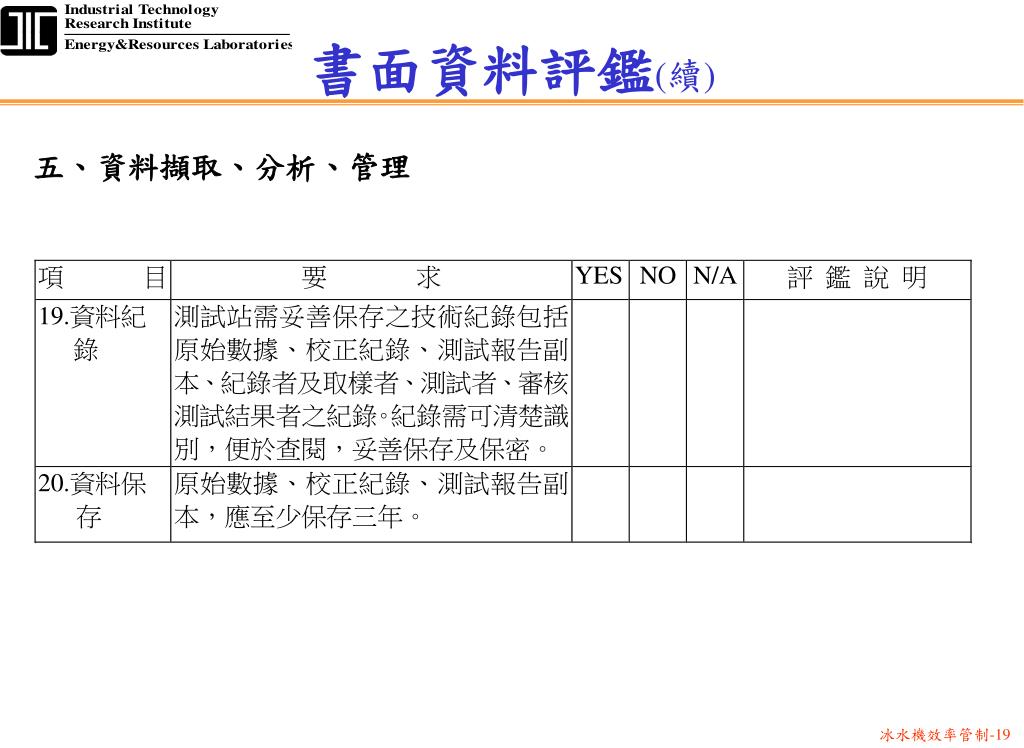Click the ITRI logo icon
Viewport: 1024px width, 748px height.
pos(29,30)
